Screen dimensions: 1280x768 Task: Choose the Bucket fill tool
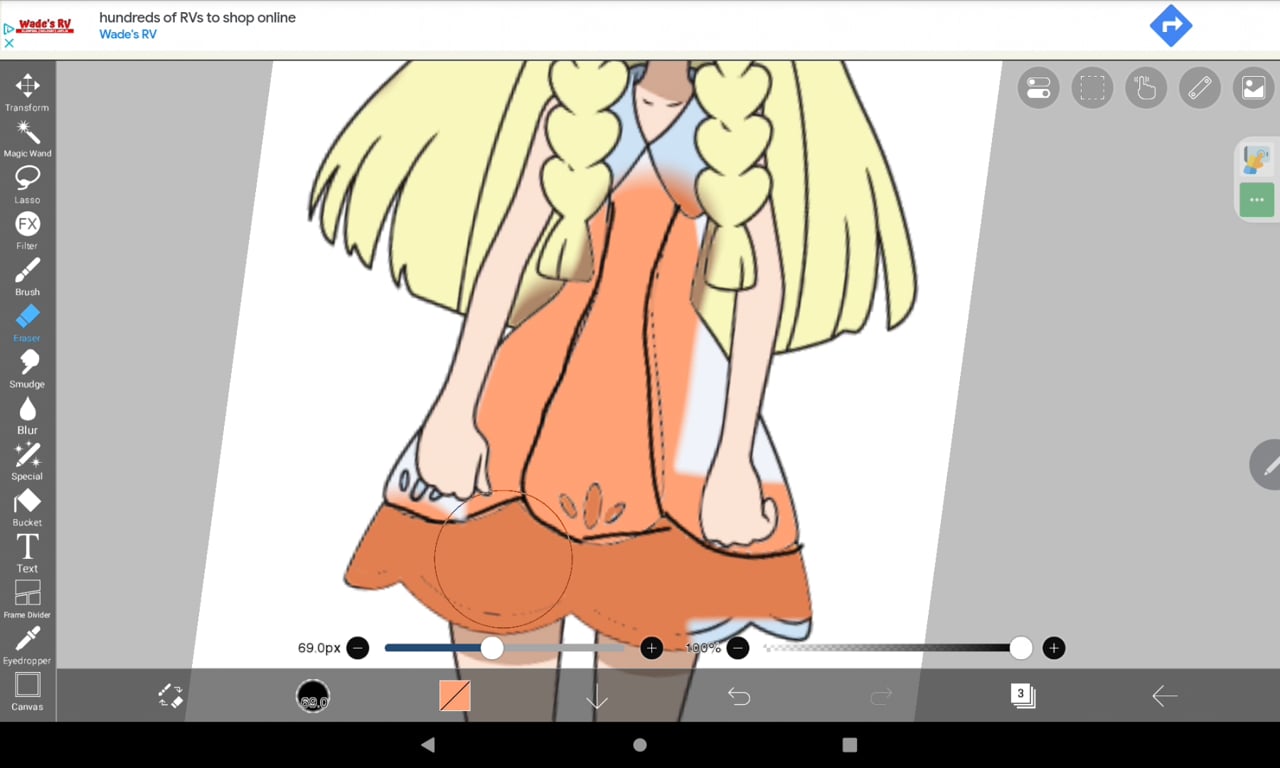27,507
